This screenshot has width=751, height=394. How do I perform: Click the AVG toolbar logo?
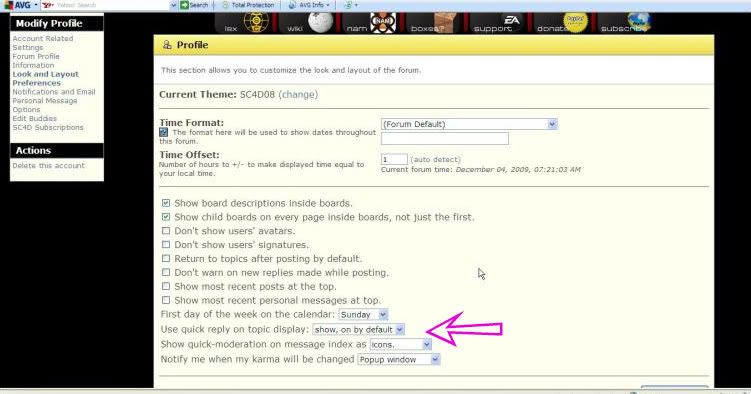[x=17, y=5]
